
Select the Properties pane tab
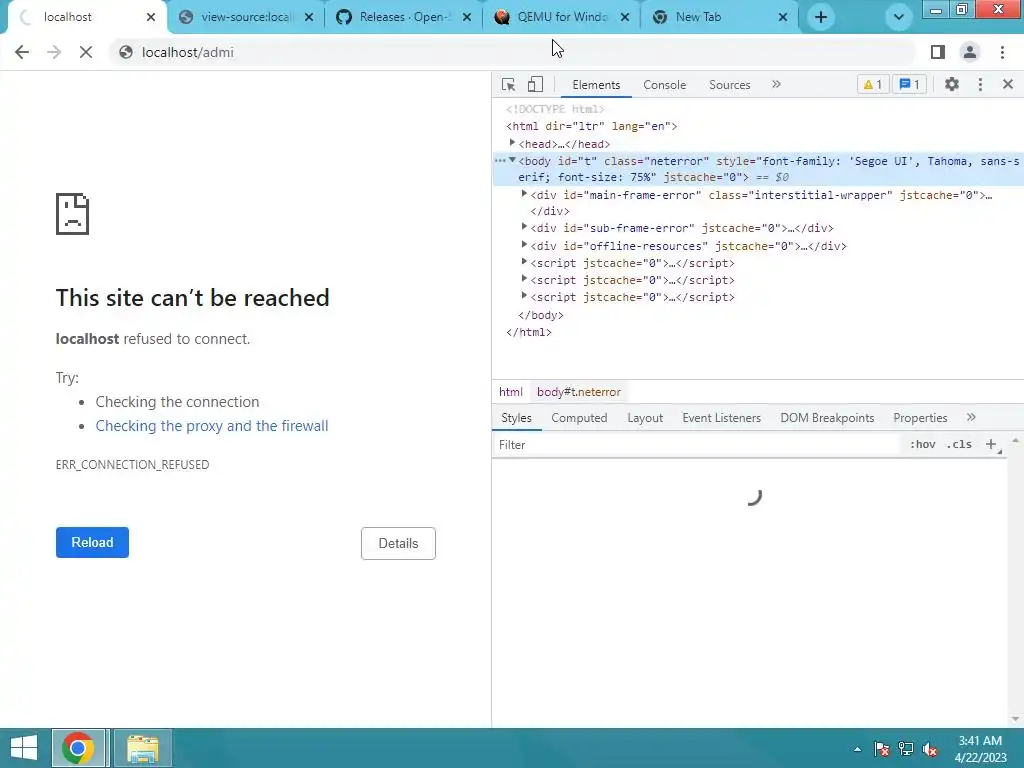(920, 418)
